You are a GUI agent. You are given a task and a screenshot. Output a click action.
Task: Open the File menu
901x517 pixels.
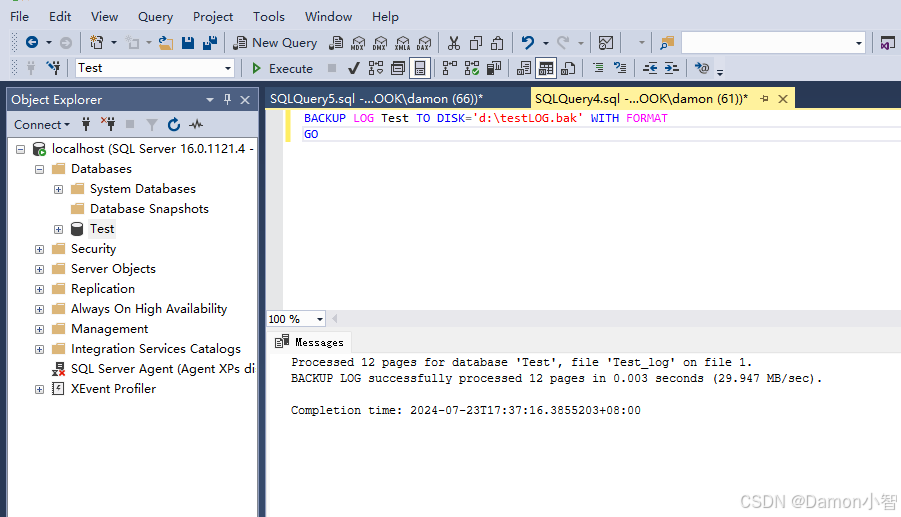point(20,17)
